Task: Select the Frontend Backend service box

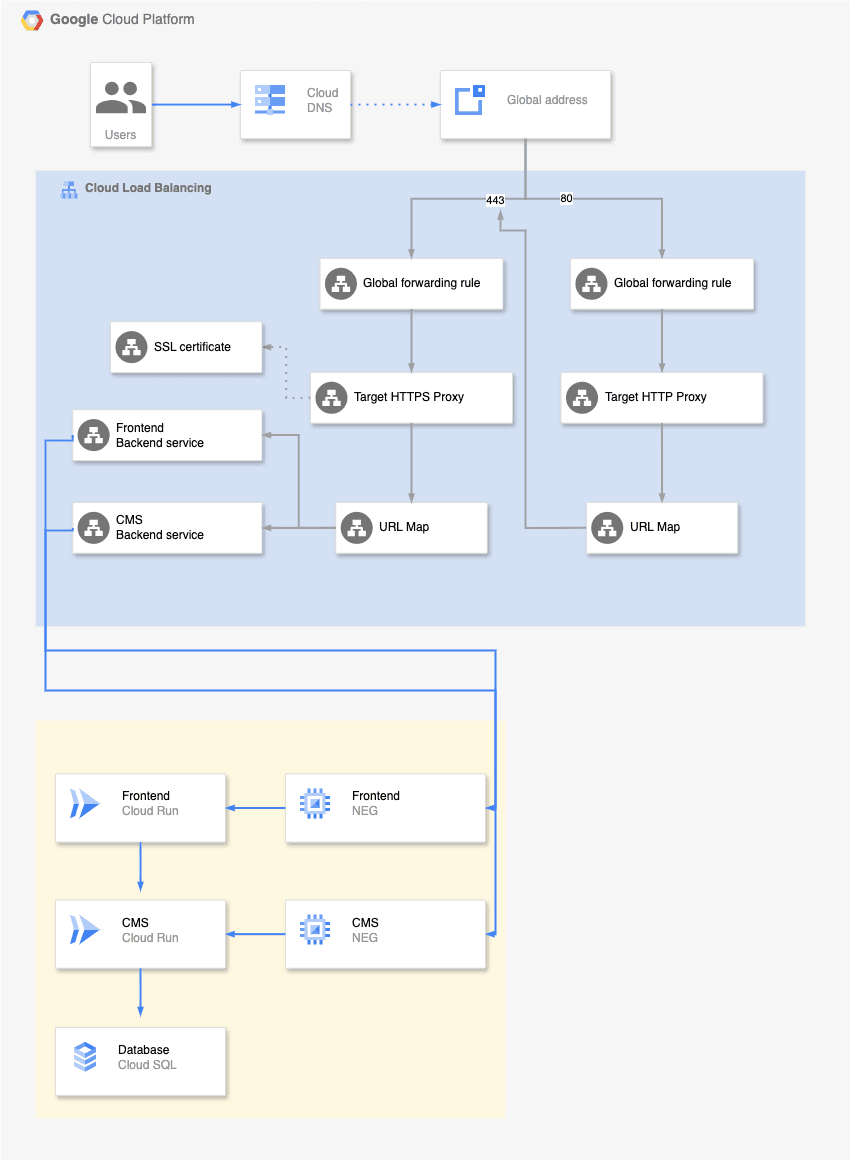Action: pos(168,436)
